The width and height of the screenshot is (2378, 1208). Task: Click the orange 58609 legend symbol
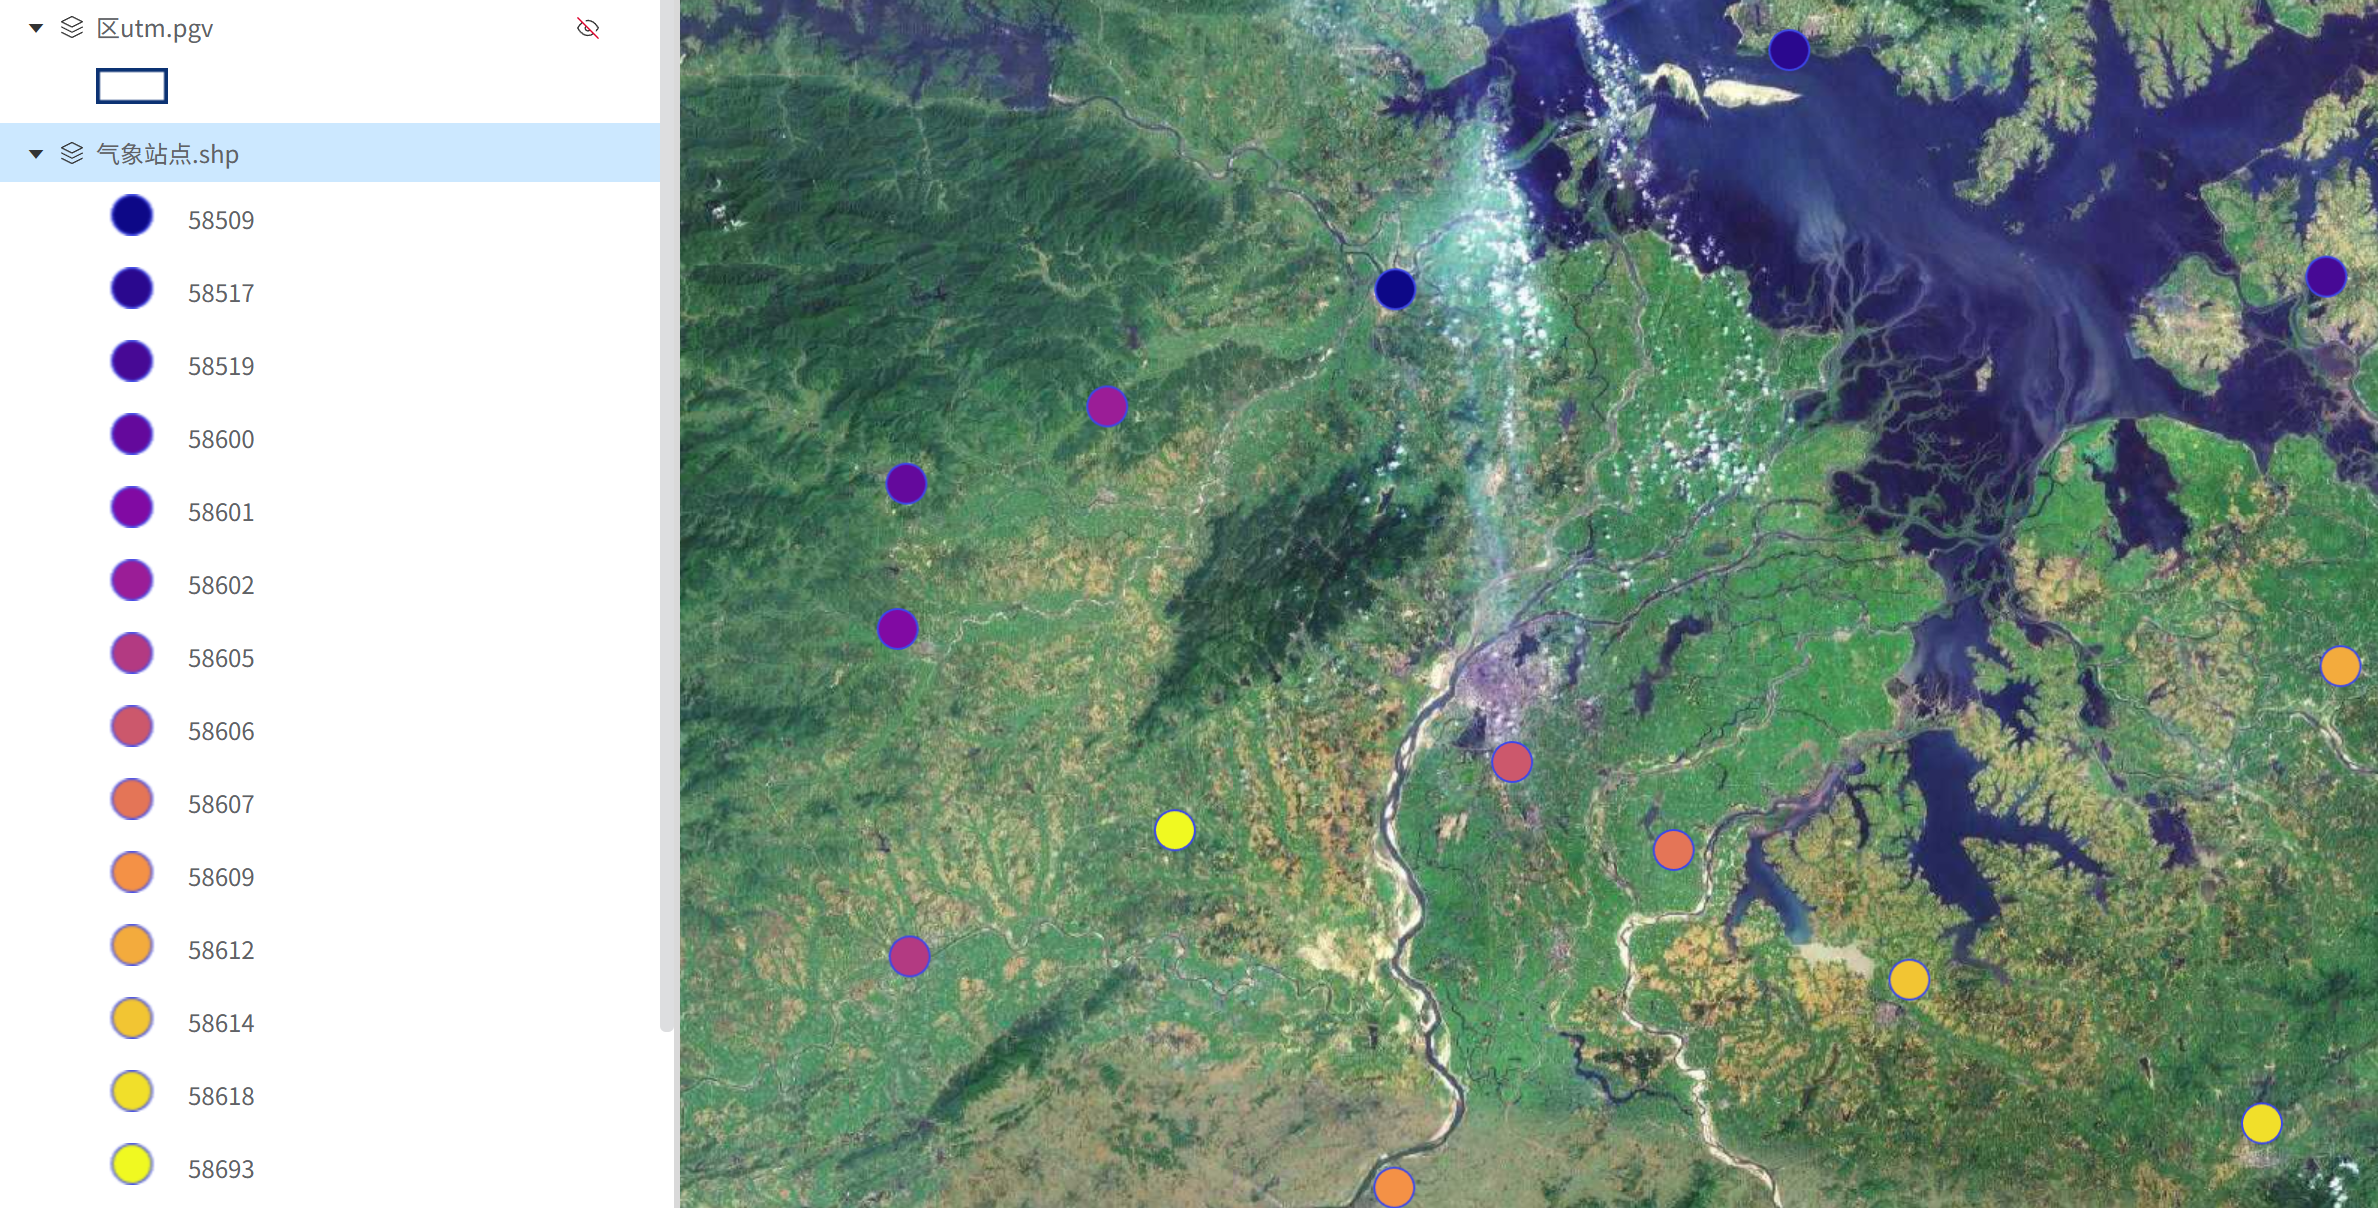(x=131, y=873)
